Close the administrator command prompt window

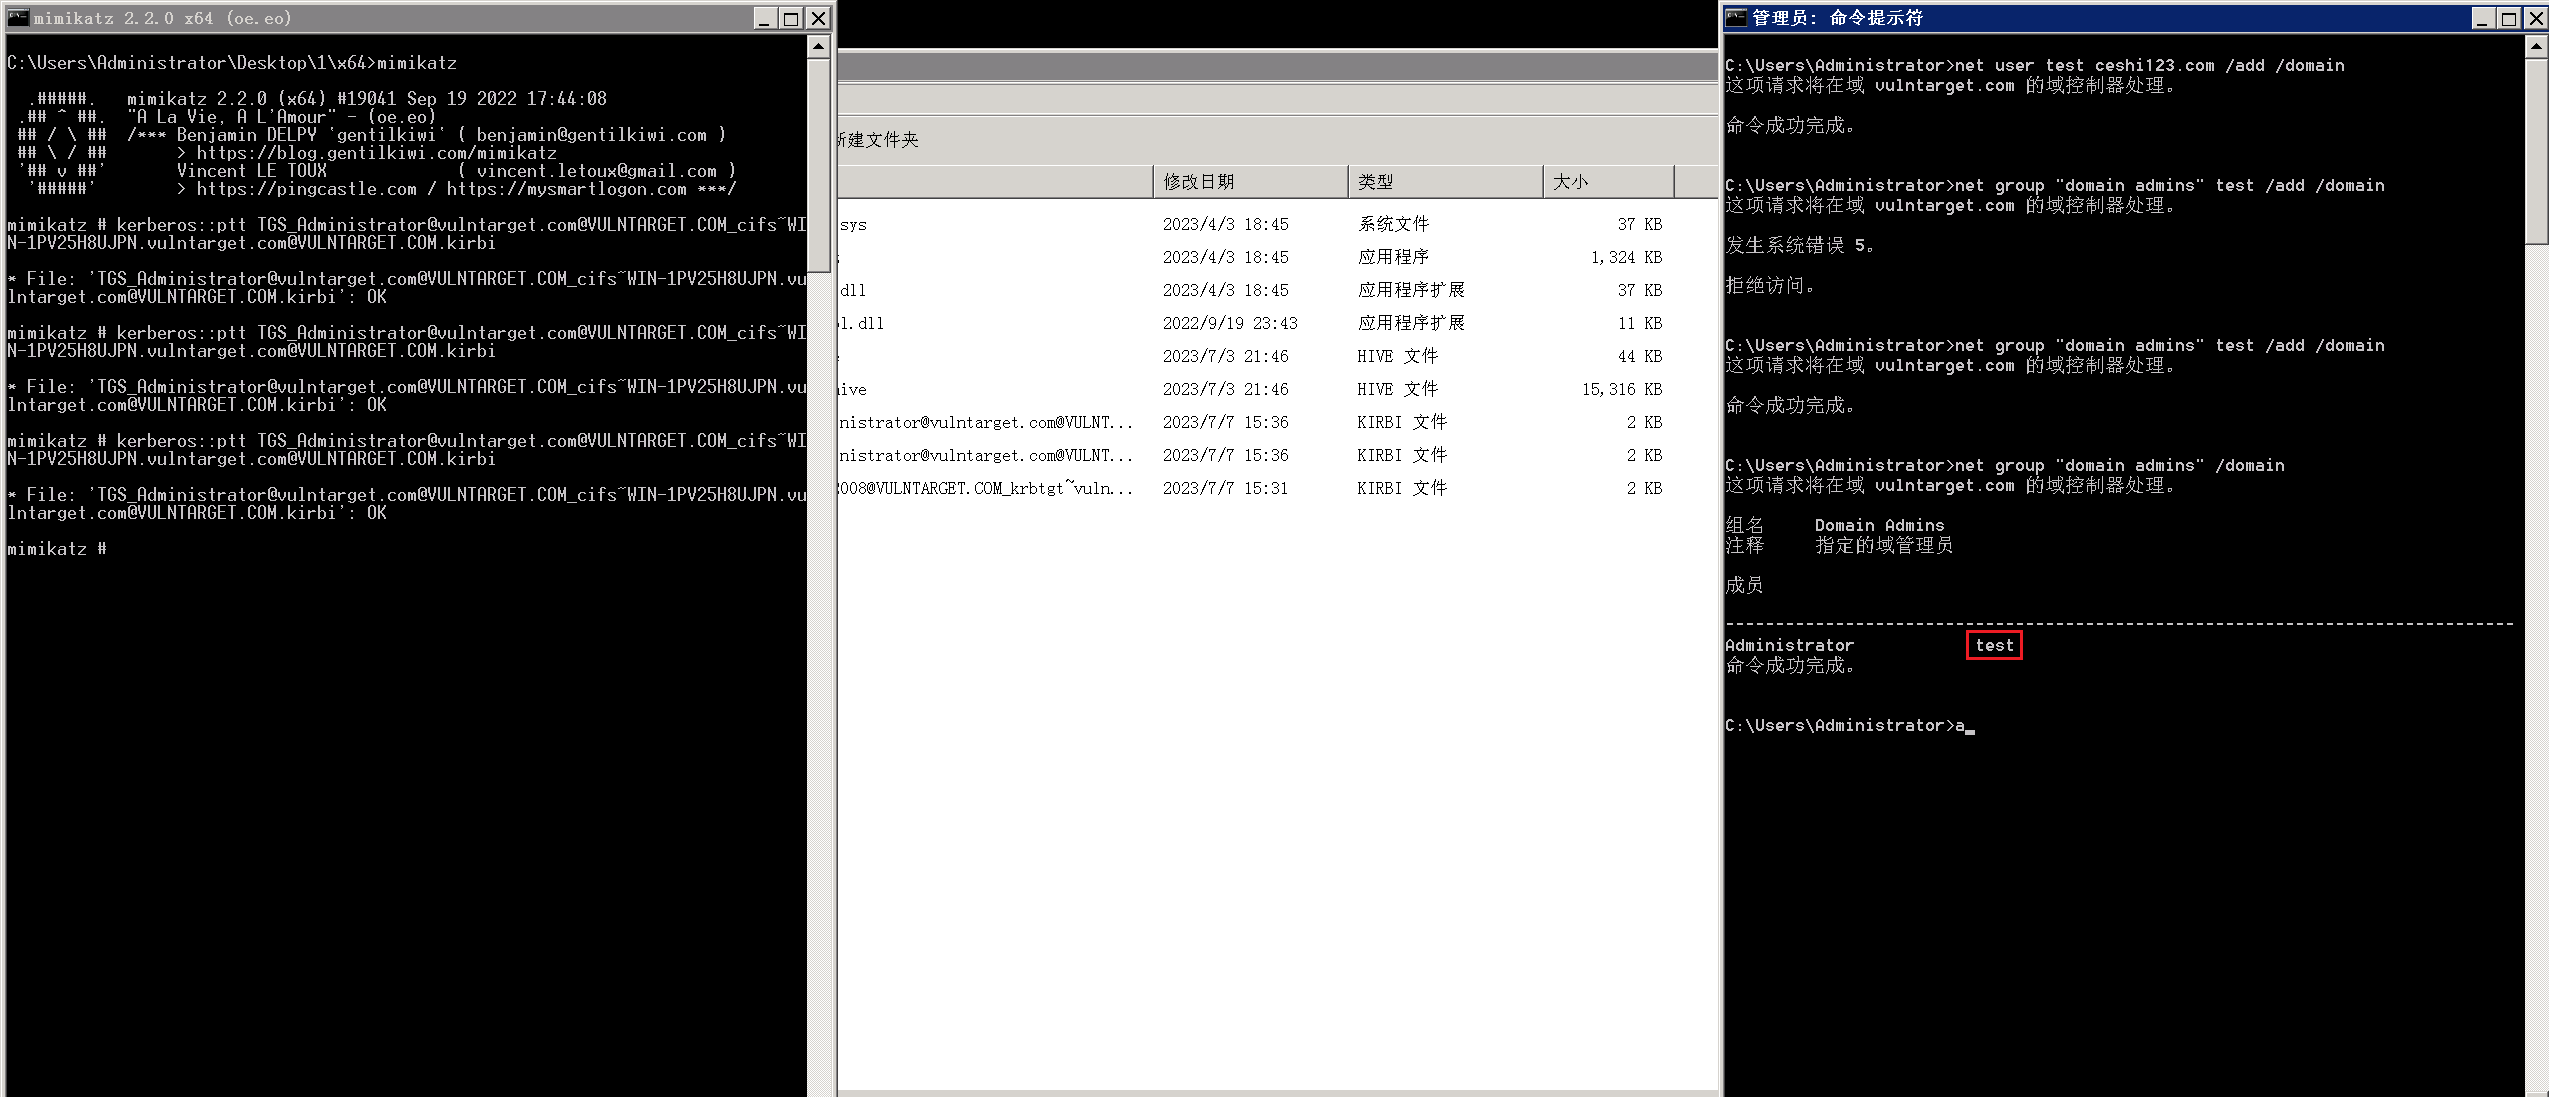pos(2536,18)
